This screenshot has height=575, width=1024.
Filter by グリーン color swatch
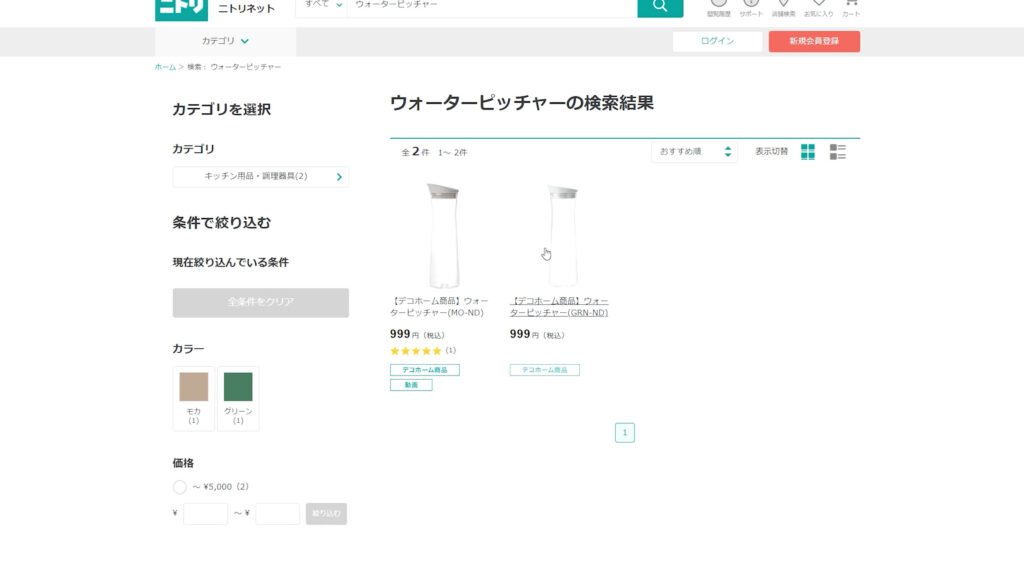(x=238, y=397)
